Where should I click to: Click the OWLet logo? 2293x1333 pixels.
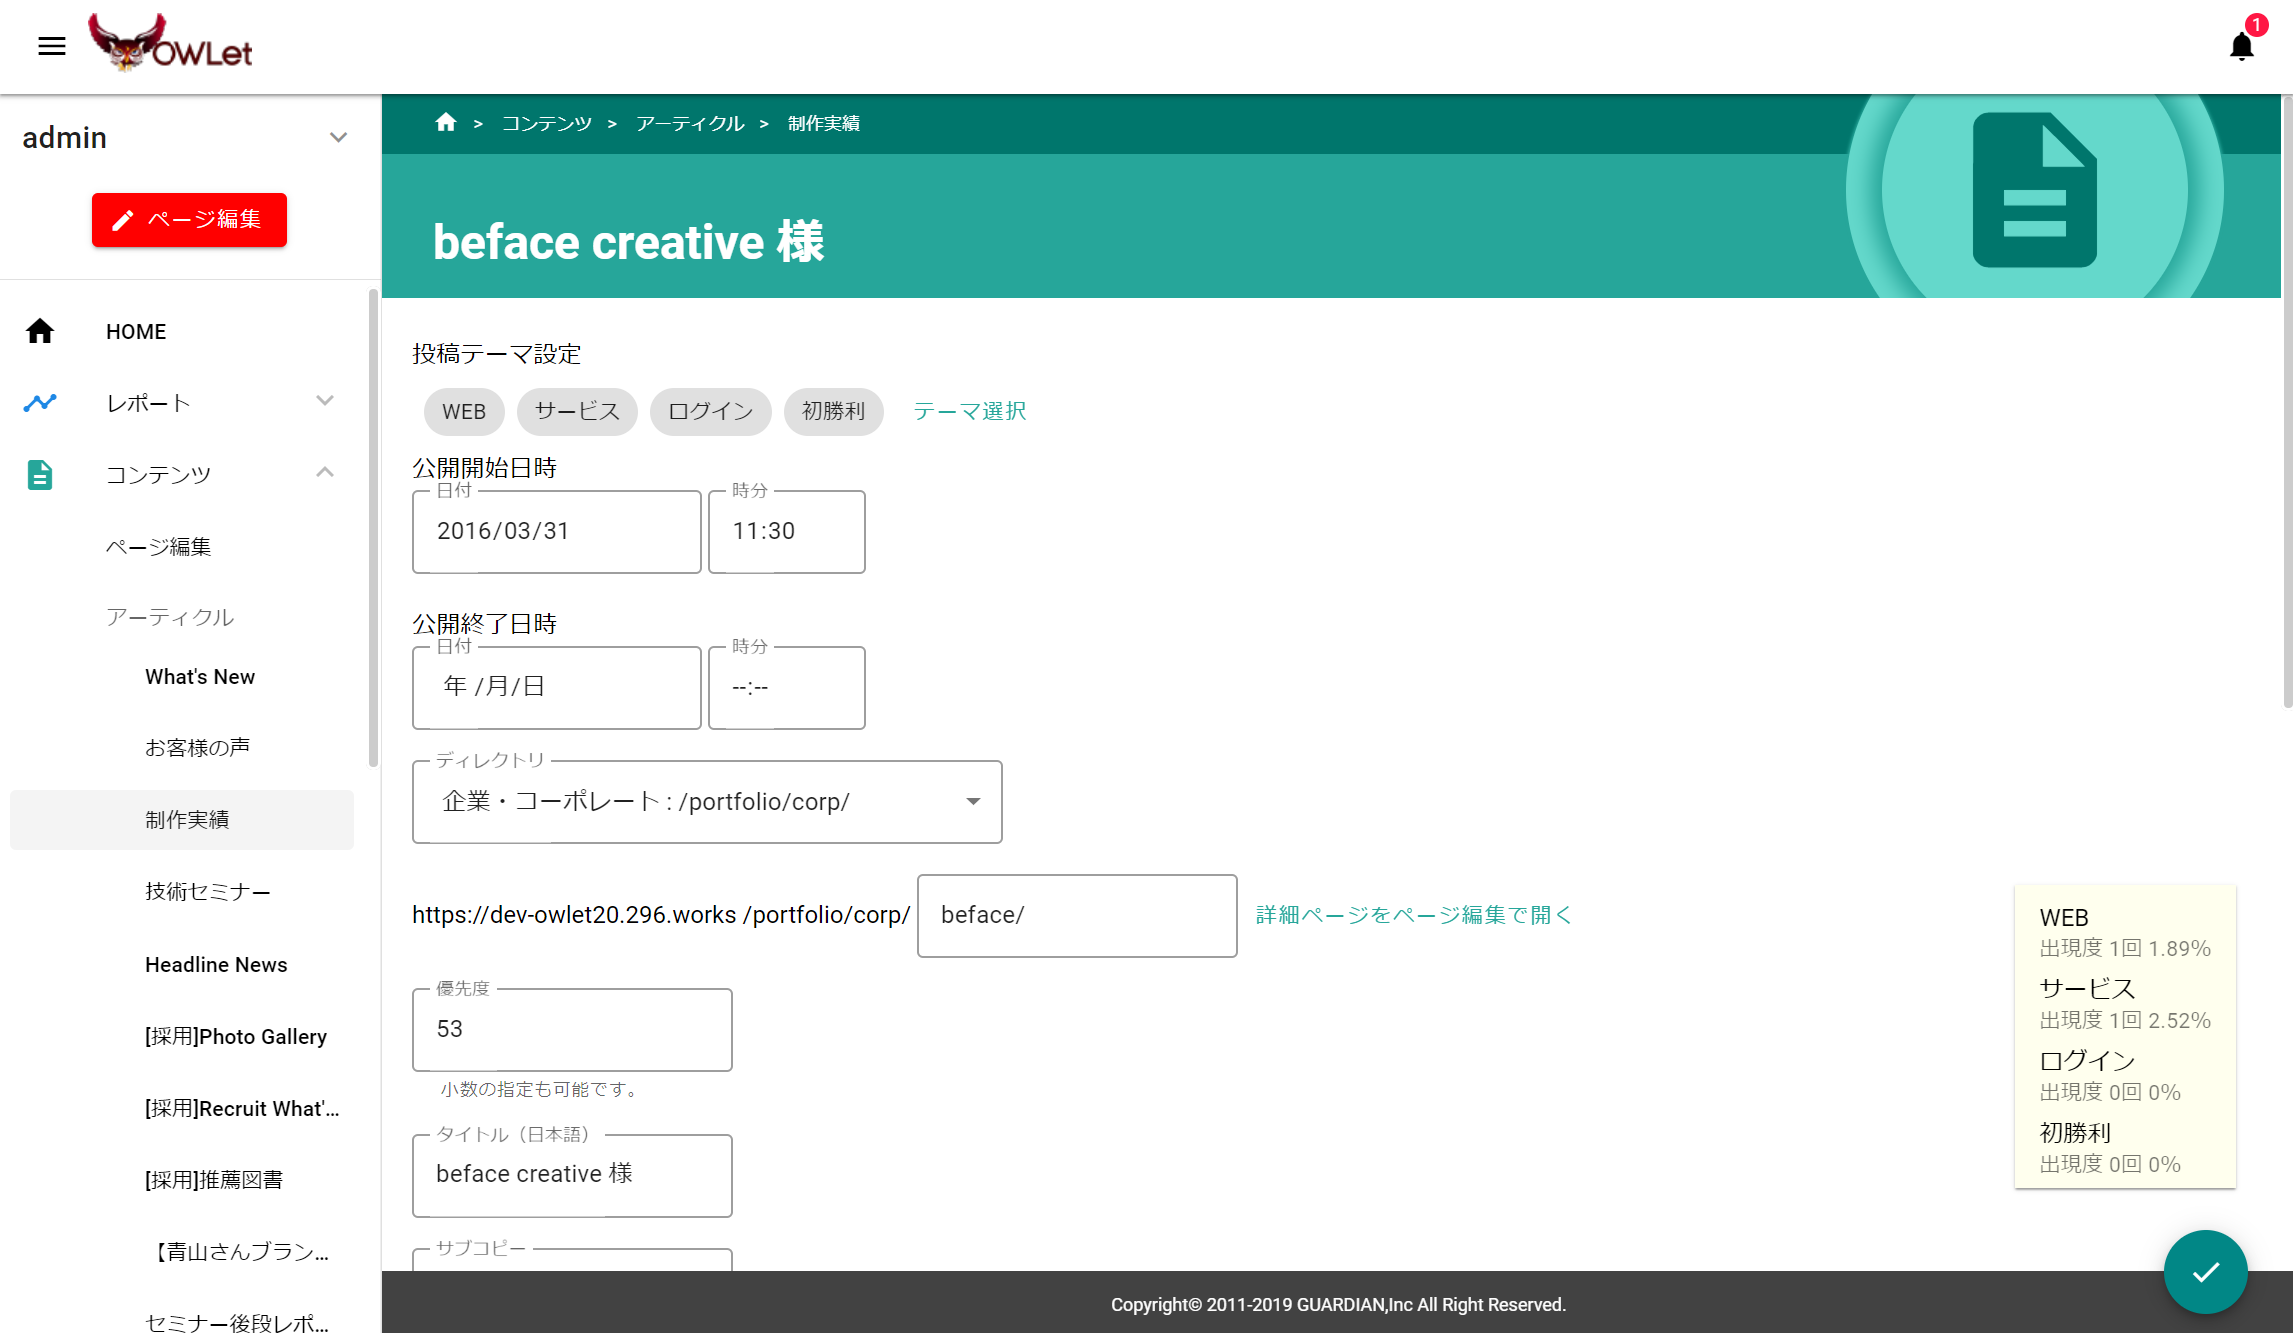(x=170, y=43)
